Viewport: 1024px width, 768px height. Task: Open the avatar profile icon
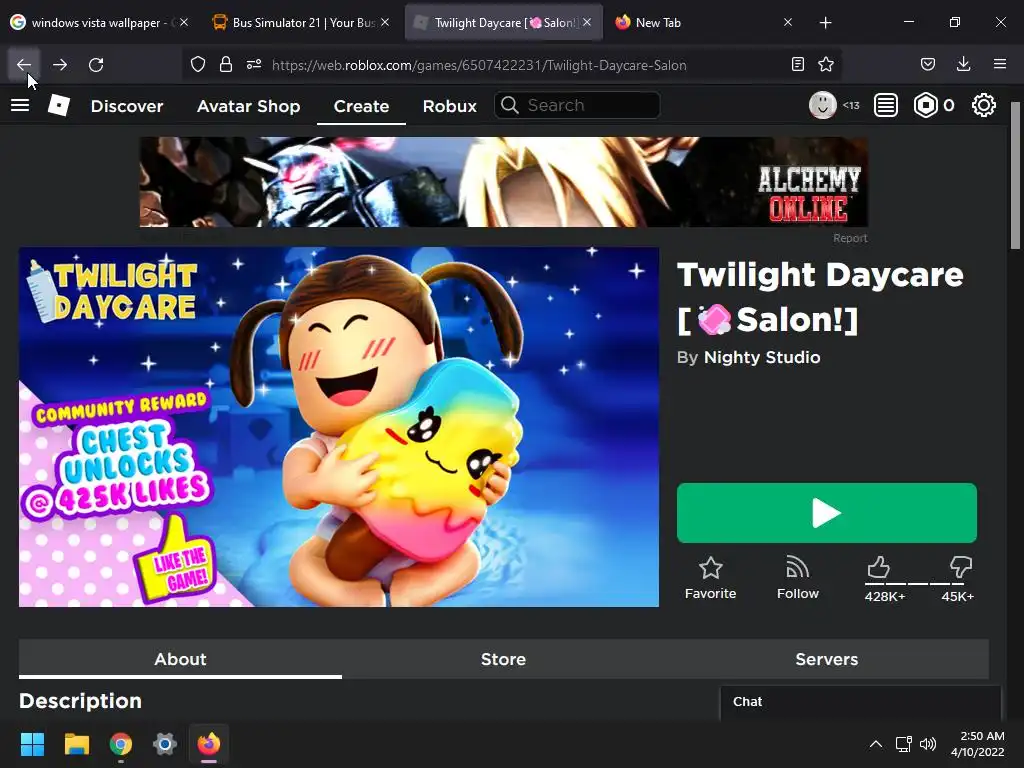(823, 105)
